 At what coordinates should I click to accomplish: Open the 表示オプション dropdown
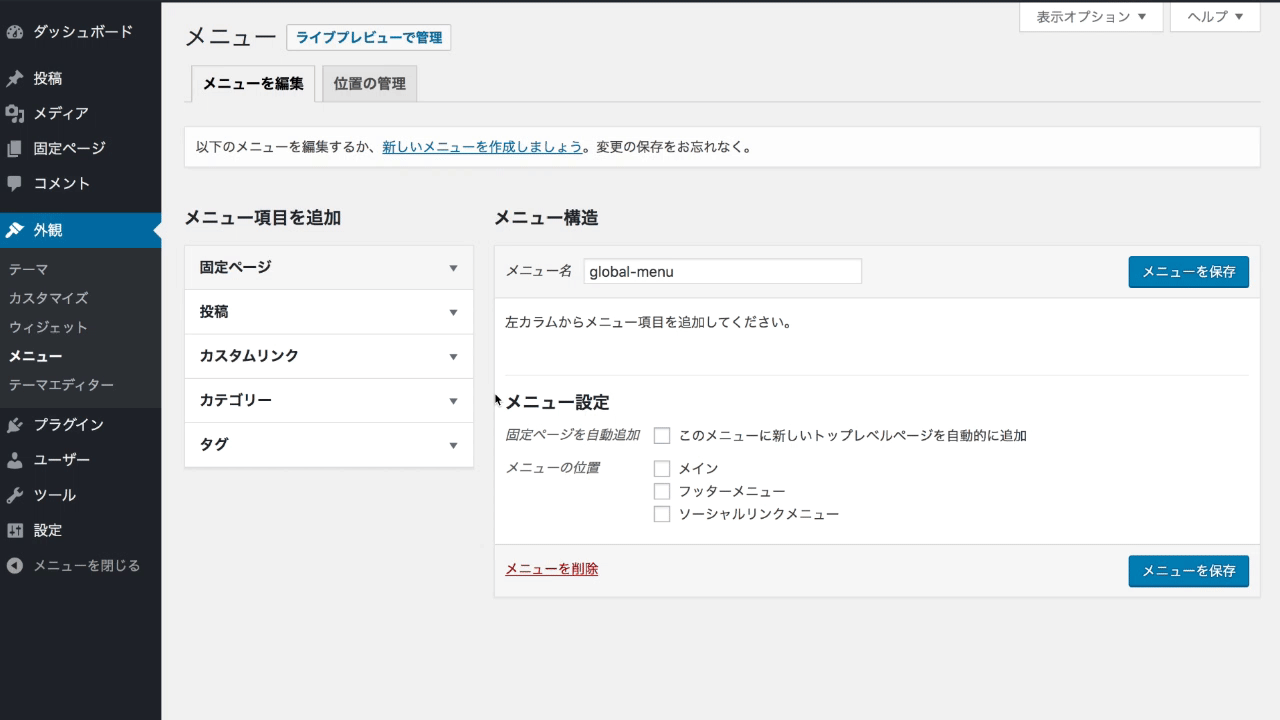[x=1090, y=17]
